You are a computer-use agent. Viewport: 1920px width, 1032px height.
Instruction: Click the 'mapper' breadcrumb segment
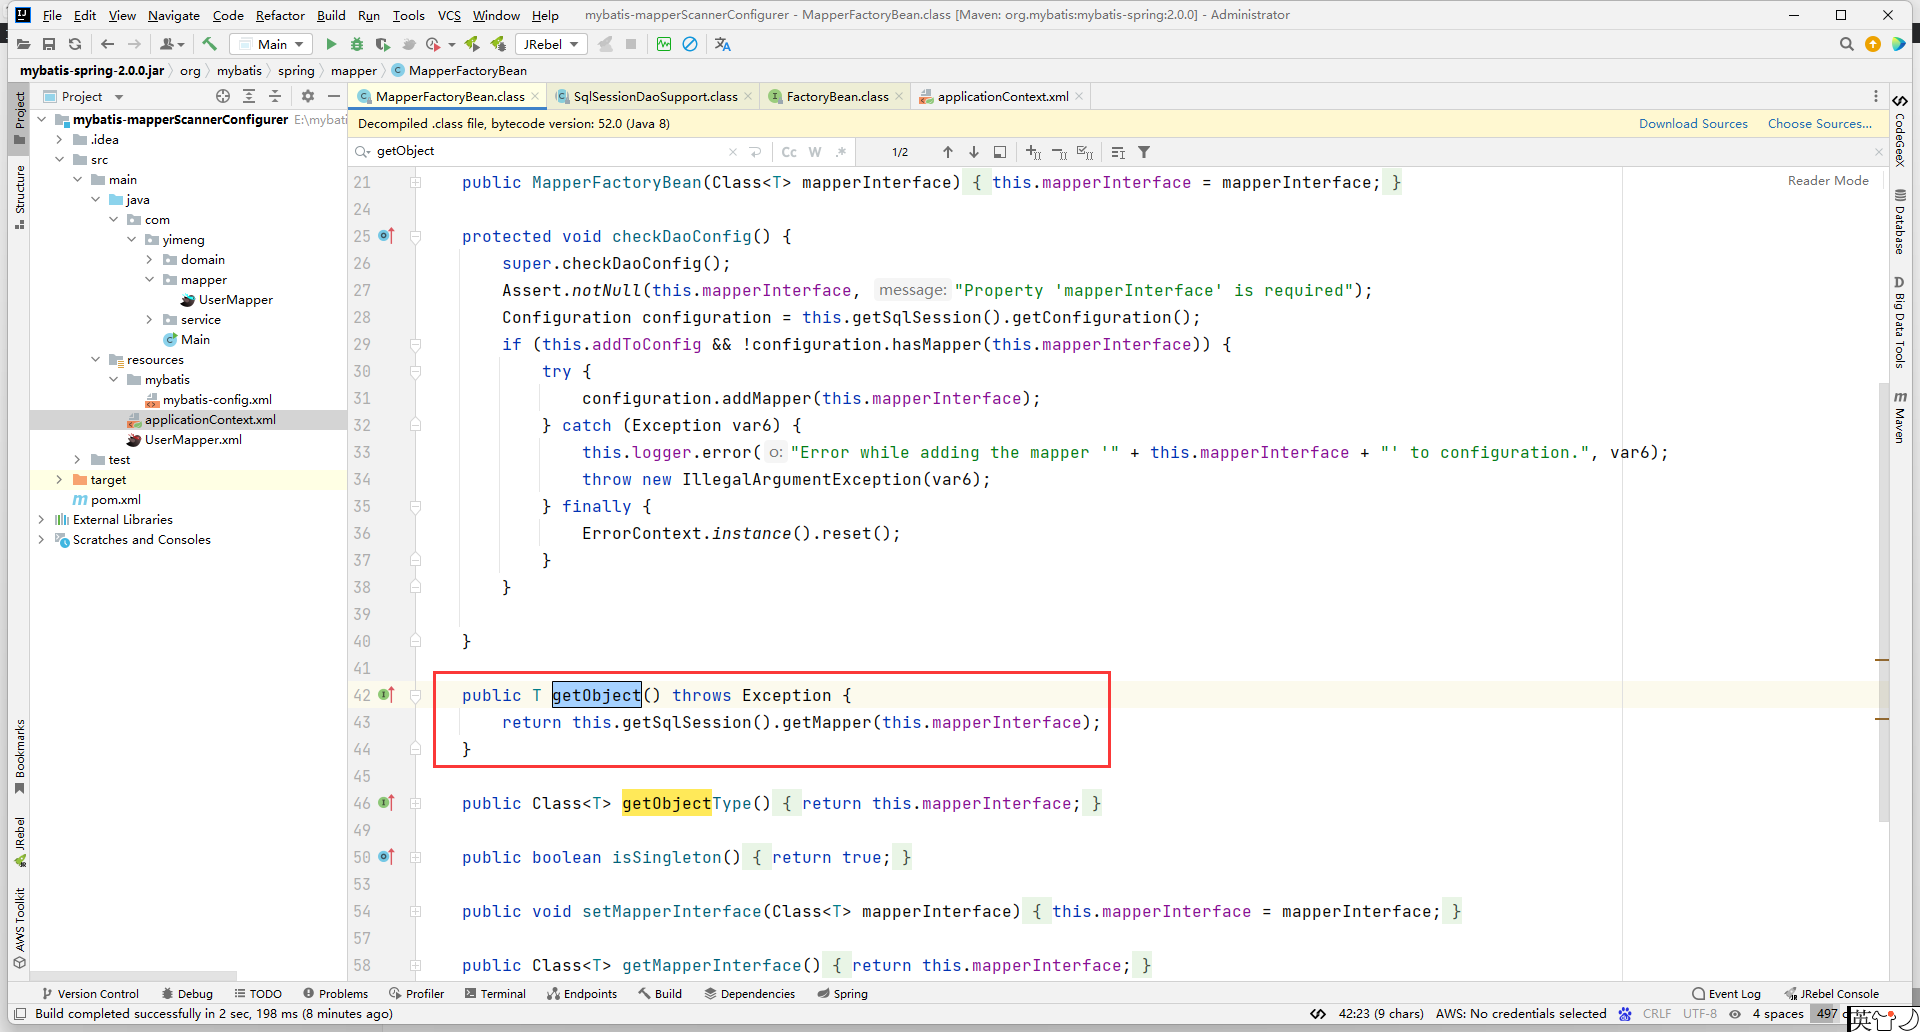[354, 71]
